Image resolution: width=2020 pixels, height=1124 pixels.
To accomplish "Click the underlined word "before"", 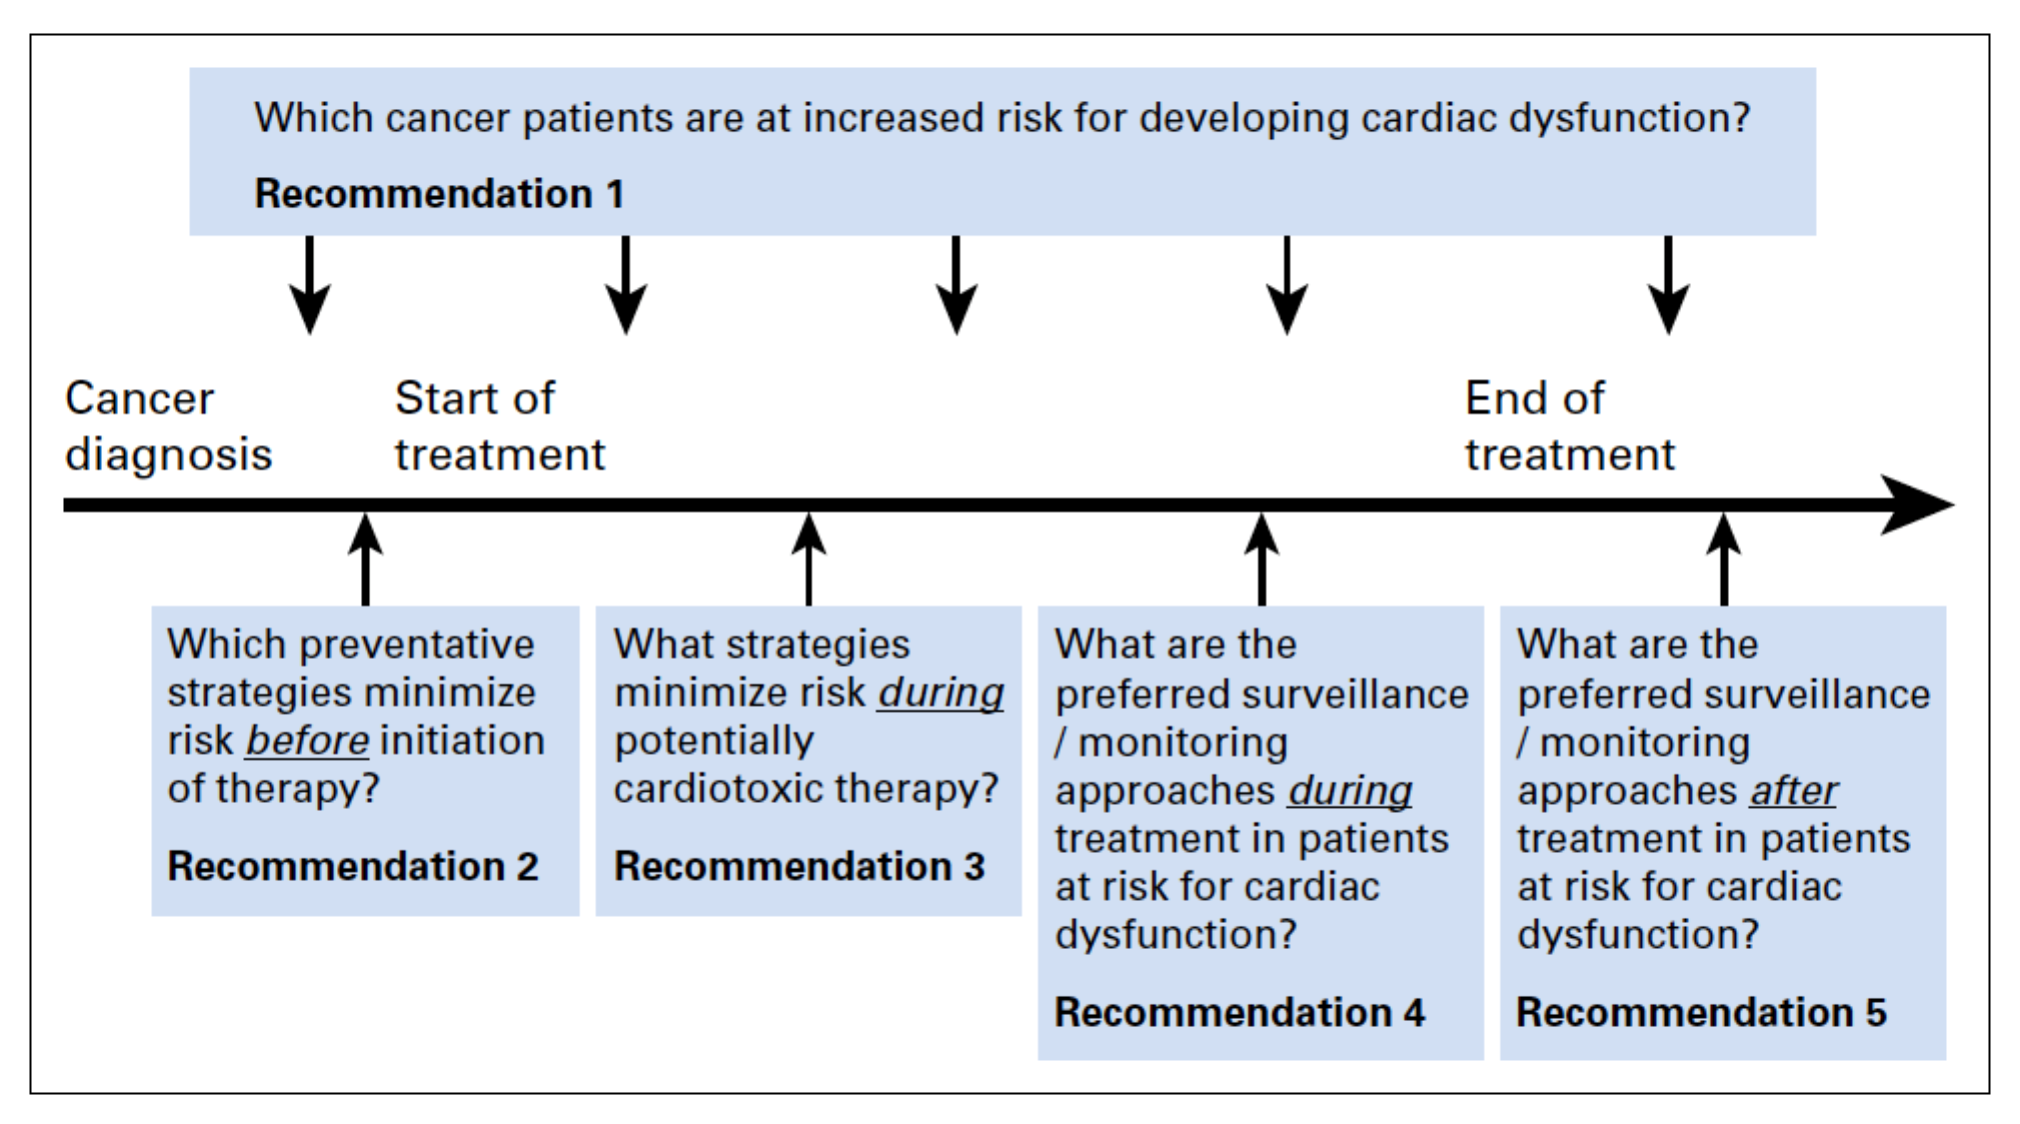I will tap(307, 741).
